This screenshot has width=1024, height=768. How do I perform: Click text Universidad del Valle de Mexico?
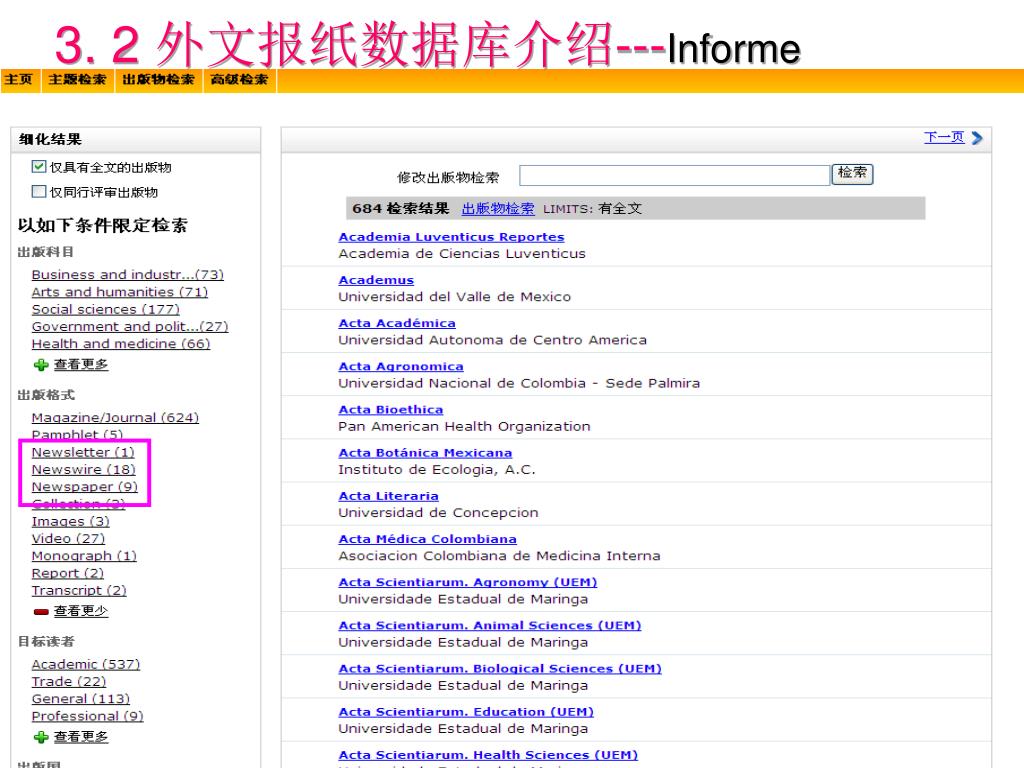(x=455, y=297)
